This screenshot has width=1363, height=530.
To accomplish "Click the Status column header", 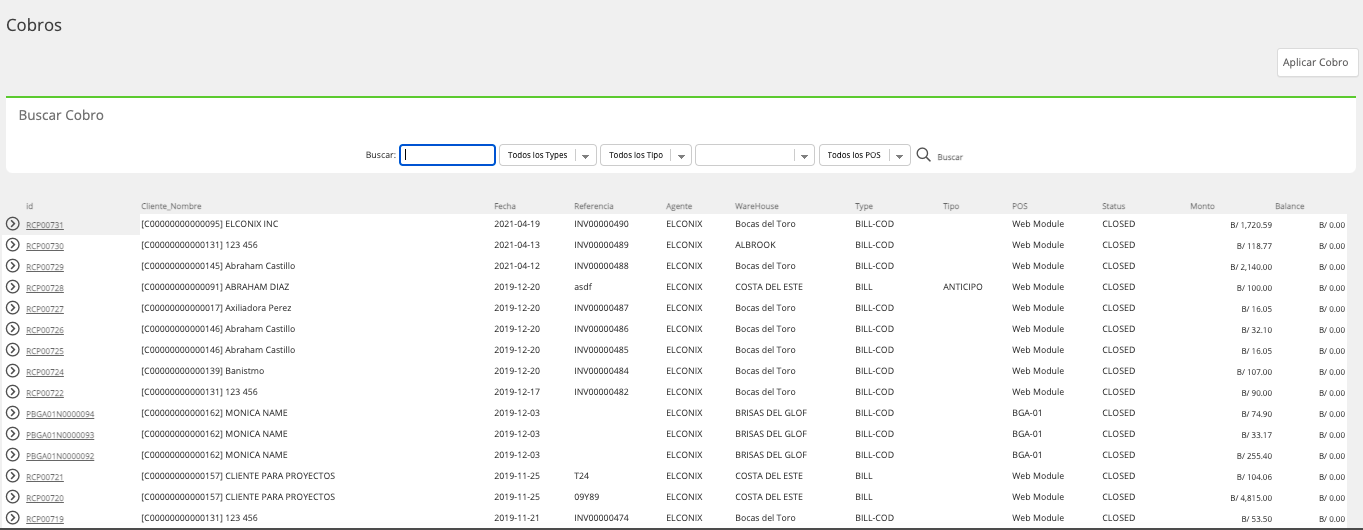I will click(x=1114, y=206).
